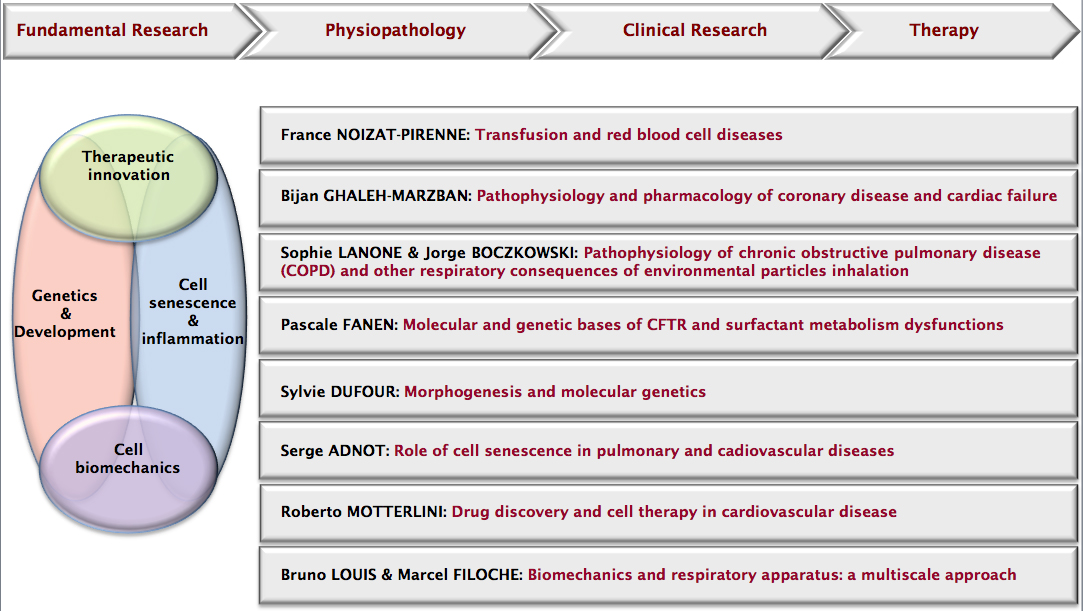Screen dimensions: 1083x611
Task: Open France NOIZAT-PIRENNE transfusion team box
Action: [x=668, y=135]
